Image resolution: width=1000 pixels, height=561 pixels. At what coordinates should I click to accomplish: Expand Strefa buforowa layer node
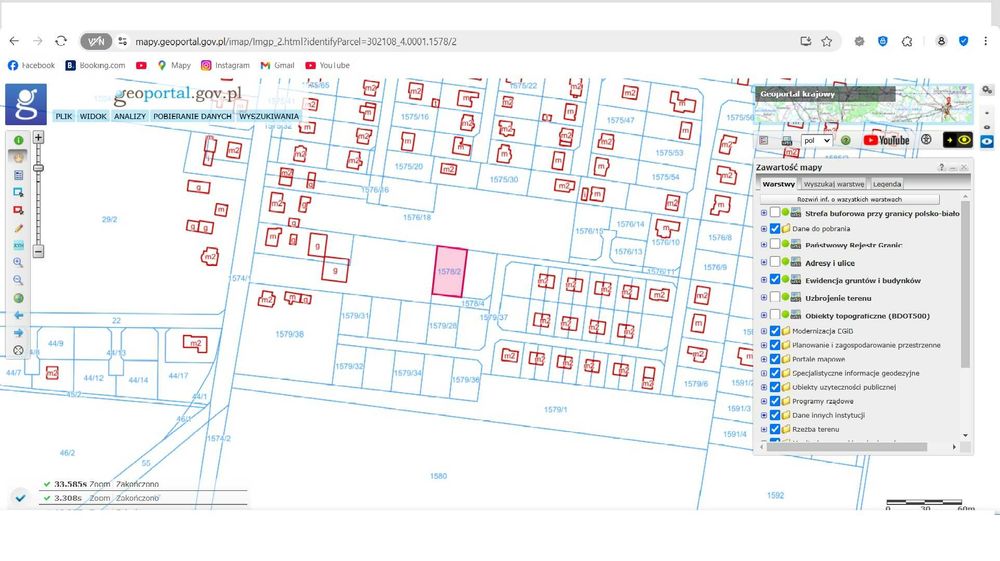764,213
